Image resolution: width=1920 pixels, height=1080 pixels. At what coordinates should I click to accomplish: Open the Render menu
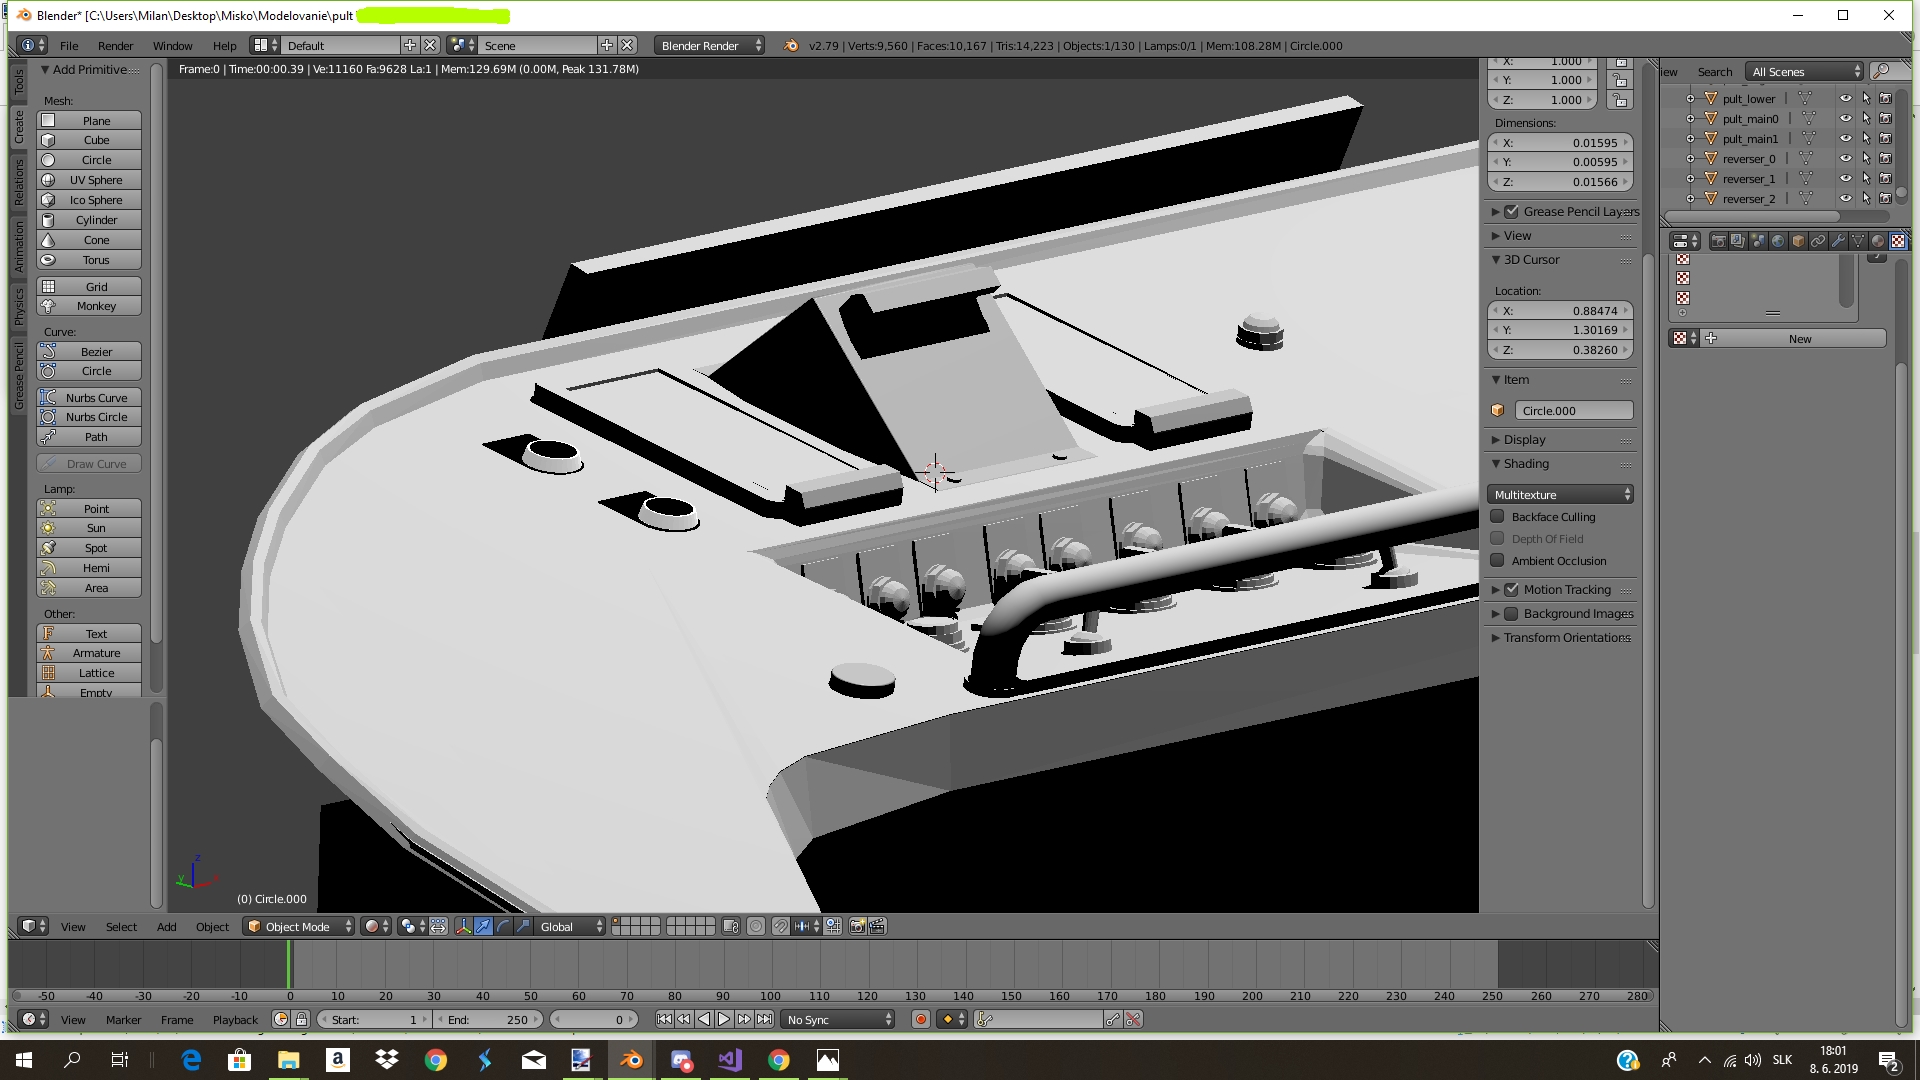point(115,46)
